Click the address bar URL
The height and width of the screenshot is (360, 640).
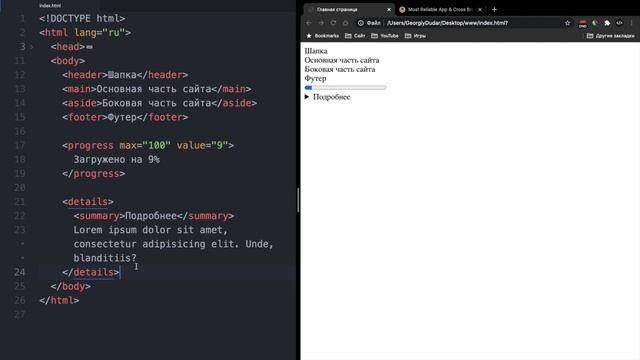447,23
